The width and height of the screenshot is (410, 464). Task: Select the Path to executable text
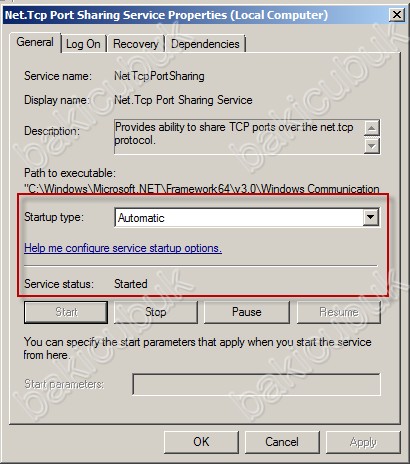[202, 189]
